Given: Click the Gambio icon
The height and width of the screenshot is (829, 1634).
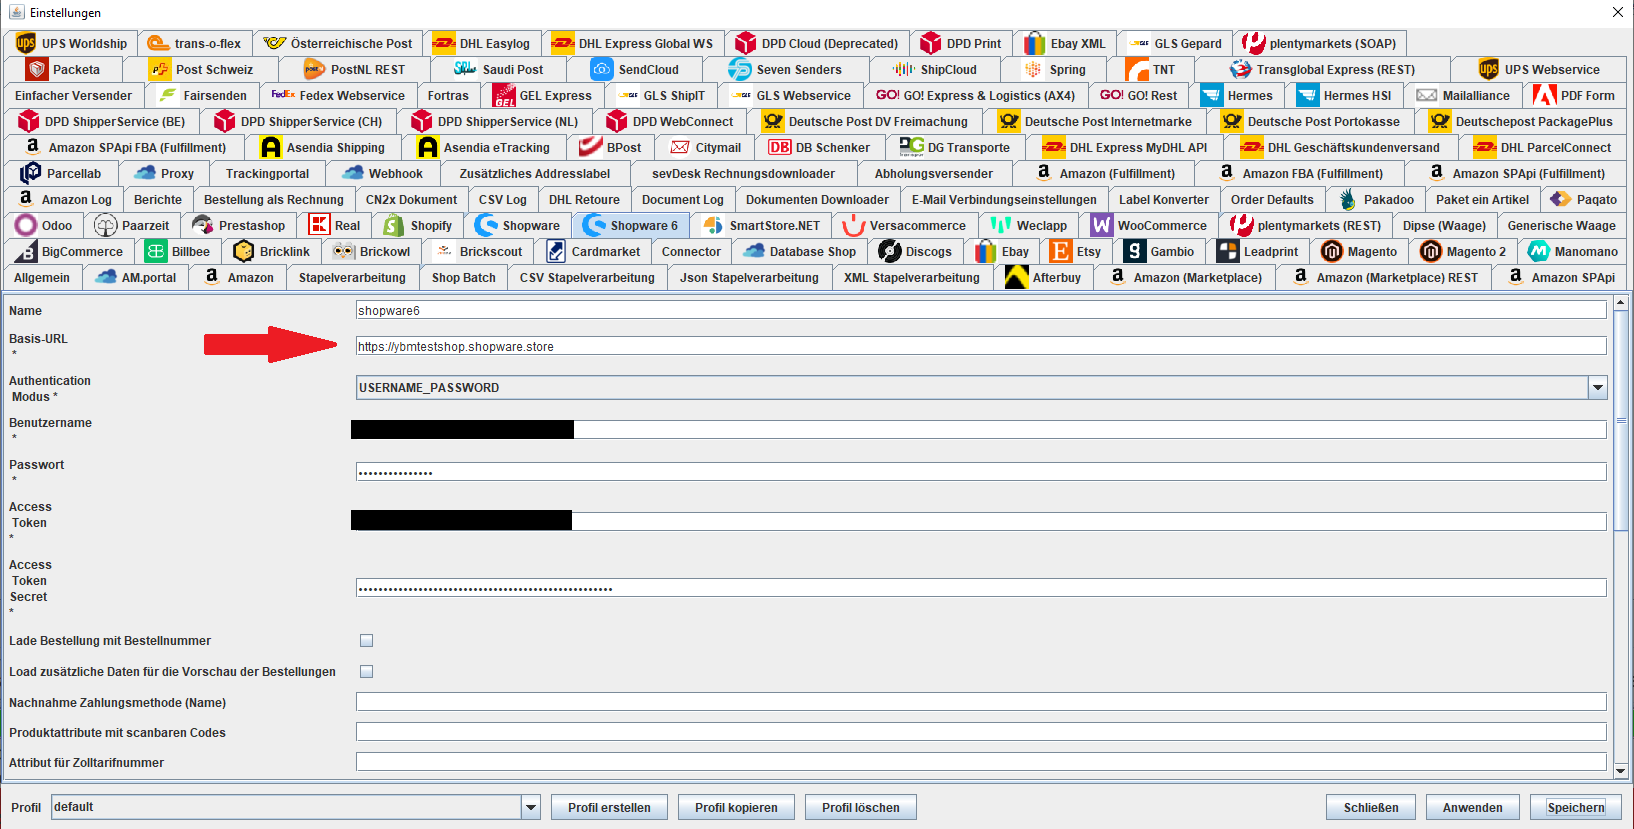Looking at the screenshot, I should tap(1135, 251).
